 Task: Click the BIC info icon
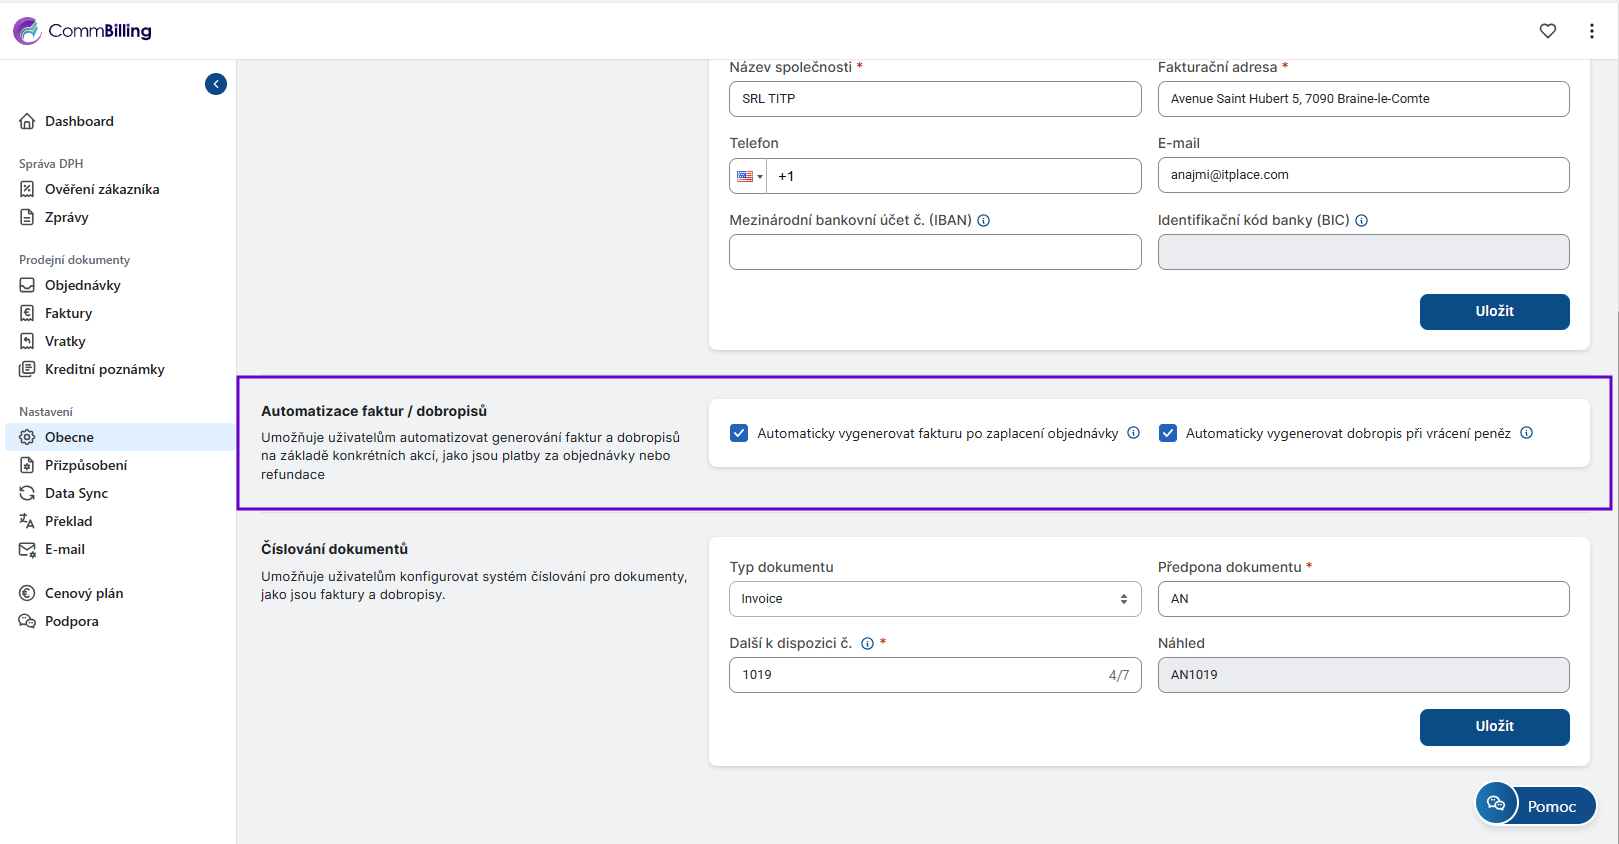pos(1361,221)
